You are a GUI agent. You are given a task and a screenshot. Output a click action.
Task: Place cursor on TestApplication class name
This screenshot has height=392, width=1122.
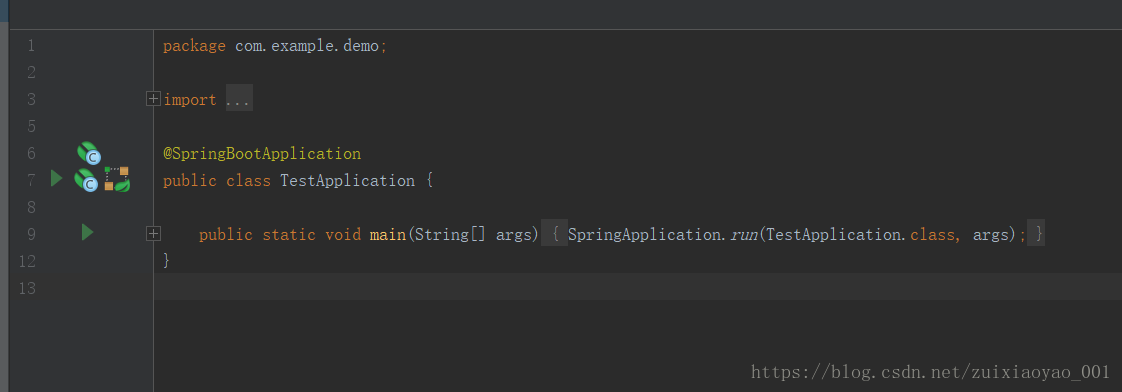[x=347, y=180]
